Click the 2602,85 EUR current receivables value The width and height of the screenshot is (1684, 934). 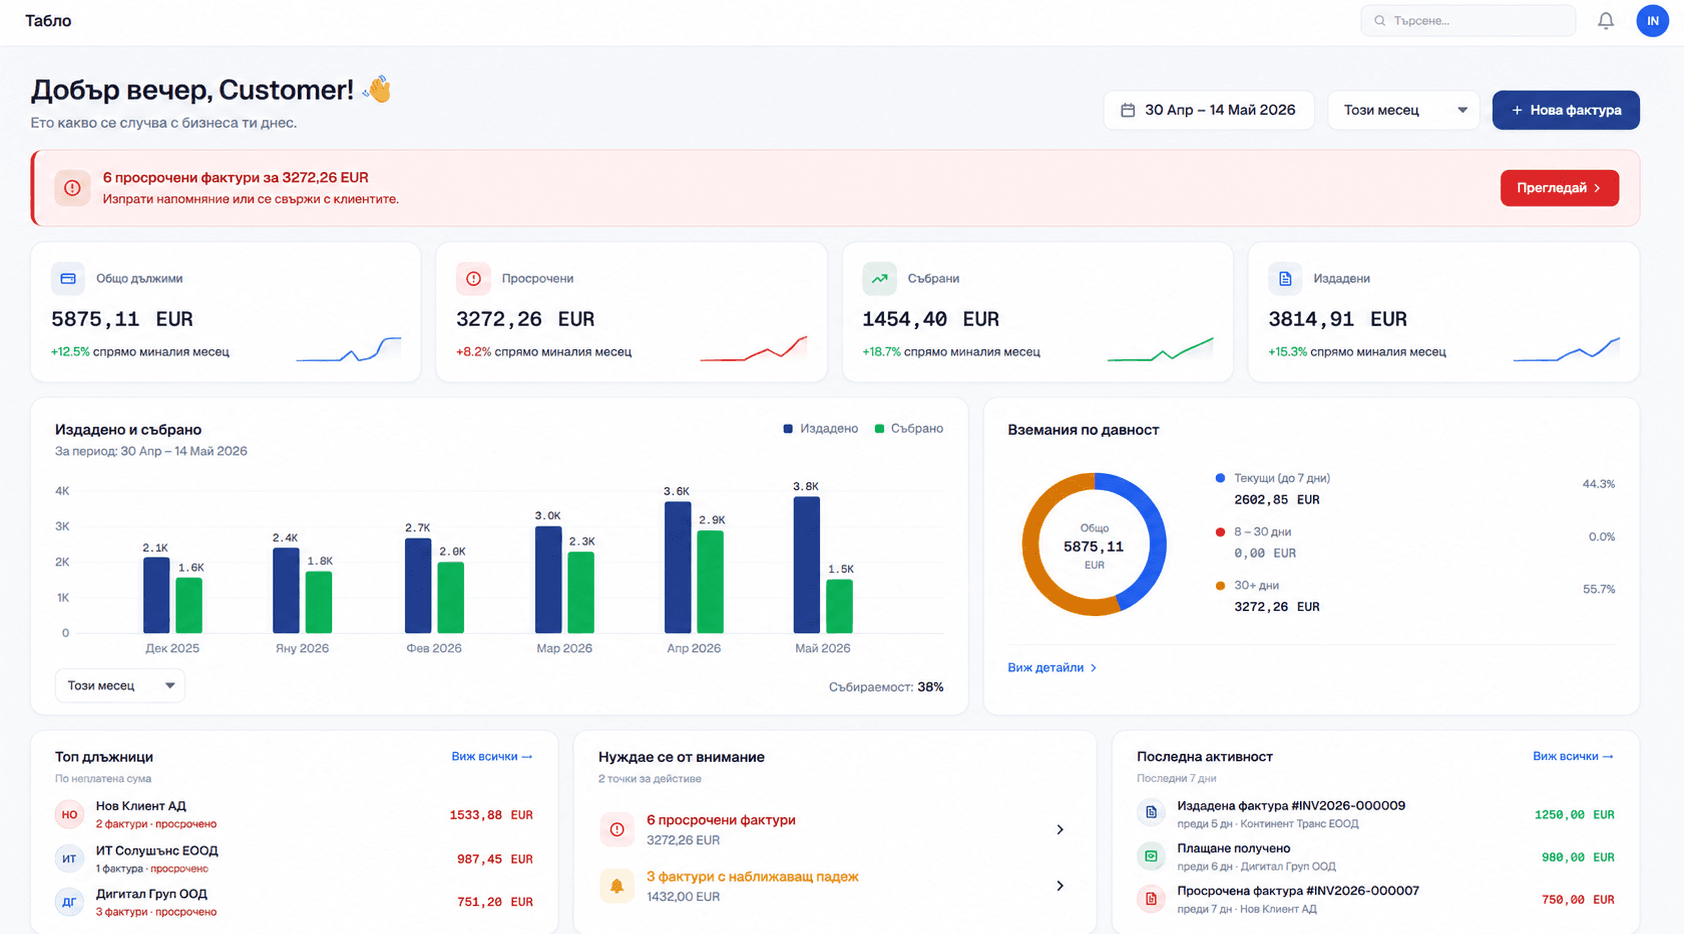click(x=1277, y=500)
